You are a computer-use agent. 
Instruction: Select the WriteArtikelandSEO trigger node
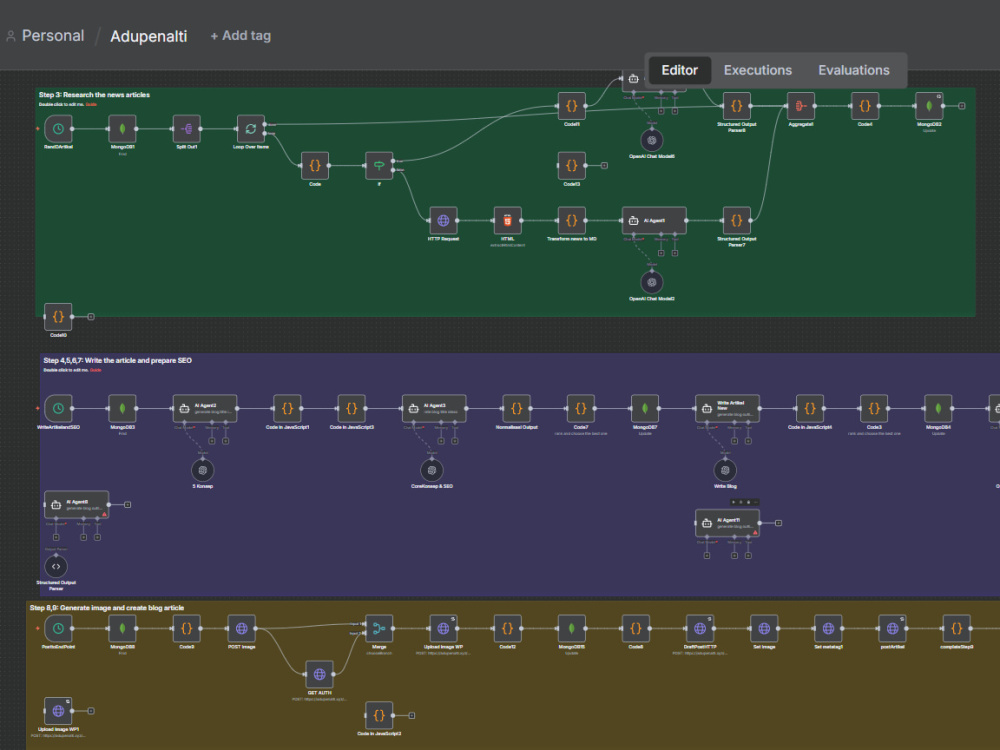click(x=58, y=409)
